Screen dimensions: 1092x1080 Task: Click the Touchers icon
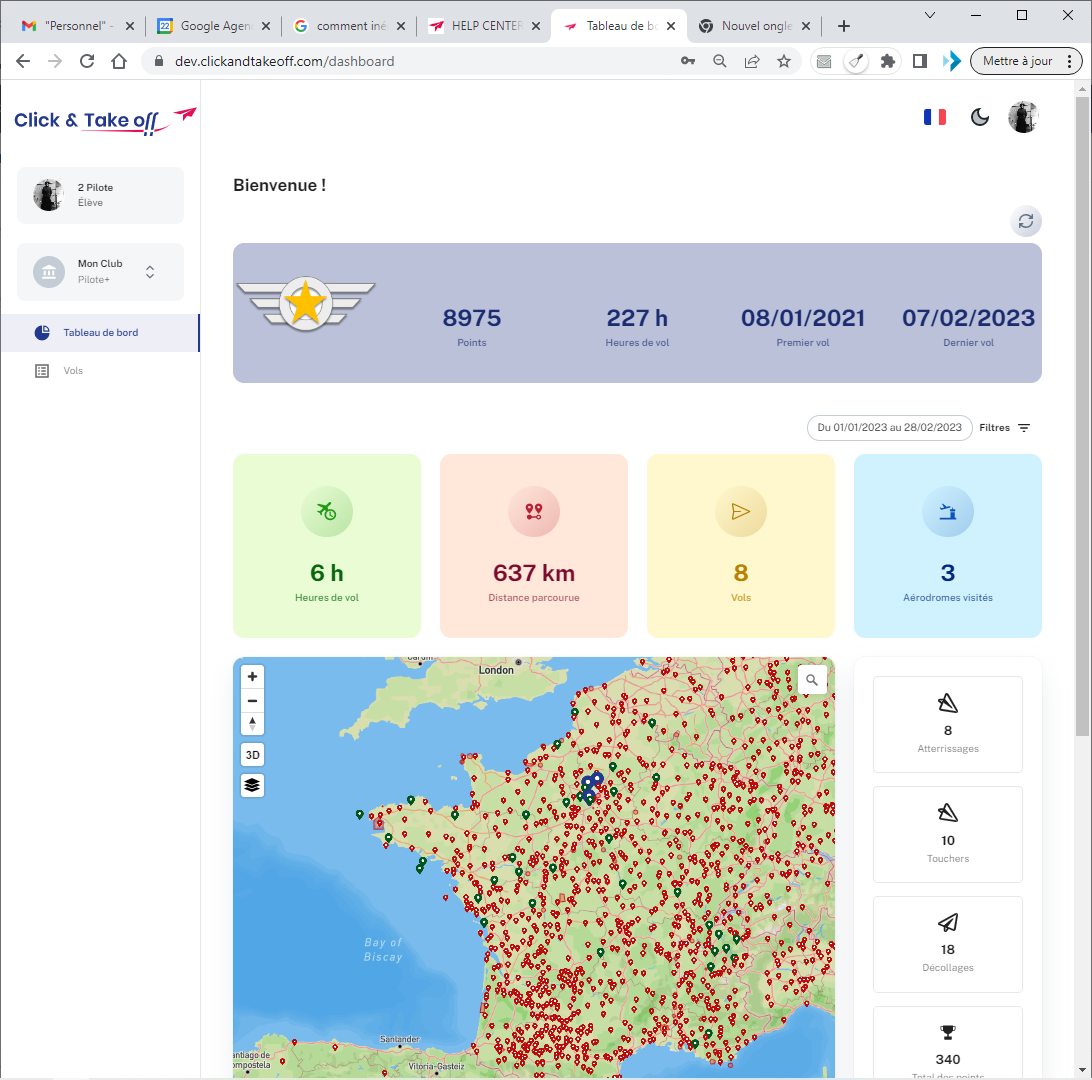pos(948,813)
